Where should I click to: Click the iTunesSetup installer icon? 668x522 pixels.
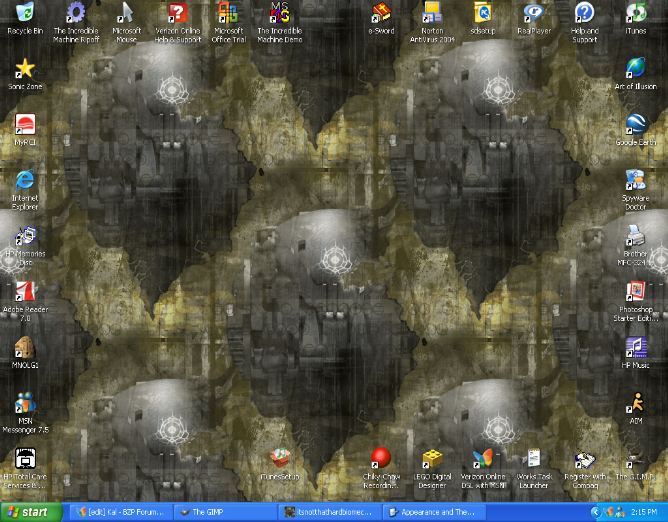(x=279, y=459)
